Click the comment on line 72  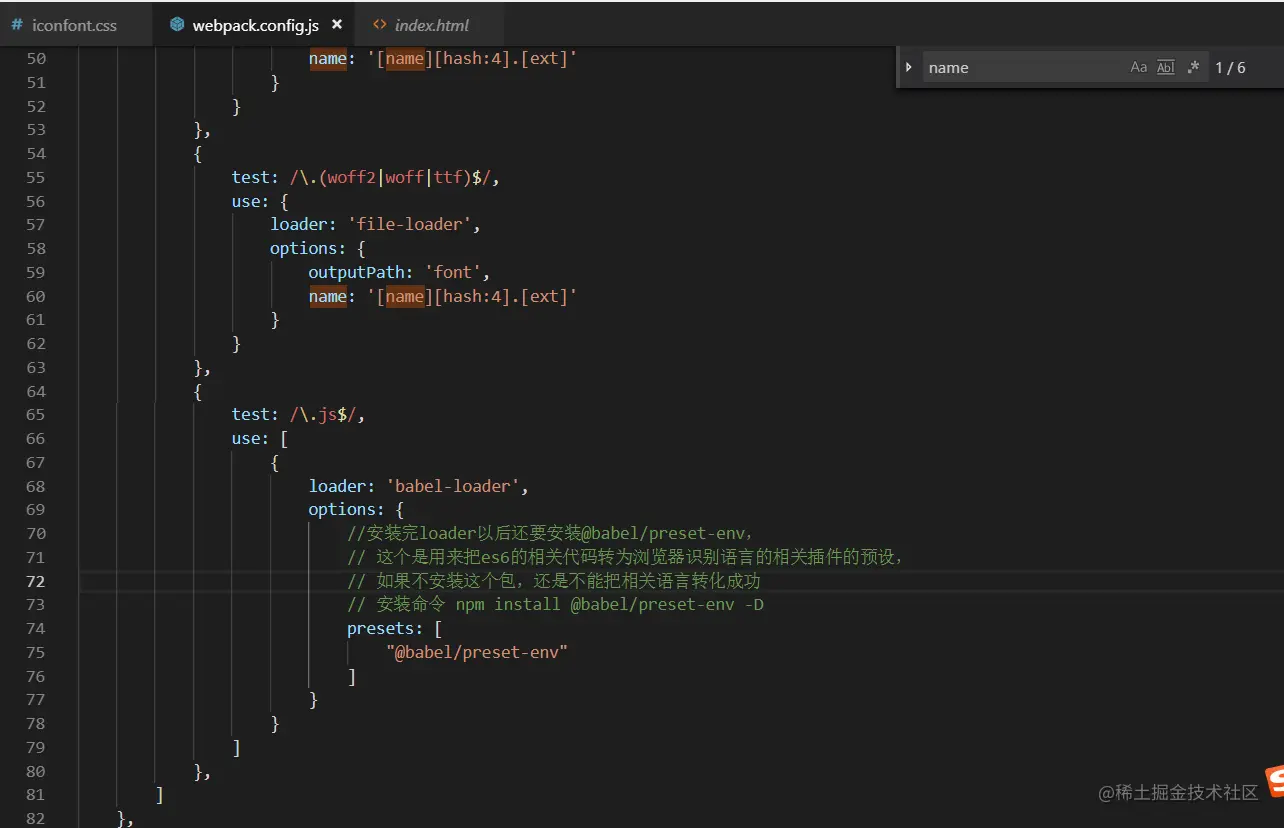pos(554,581)
